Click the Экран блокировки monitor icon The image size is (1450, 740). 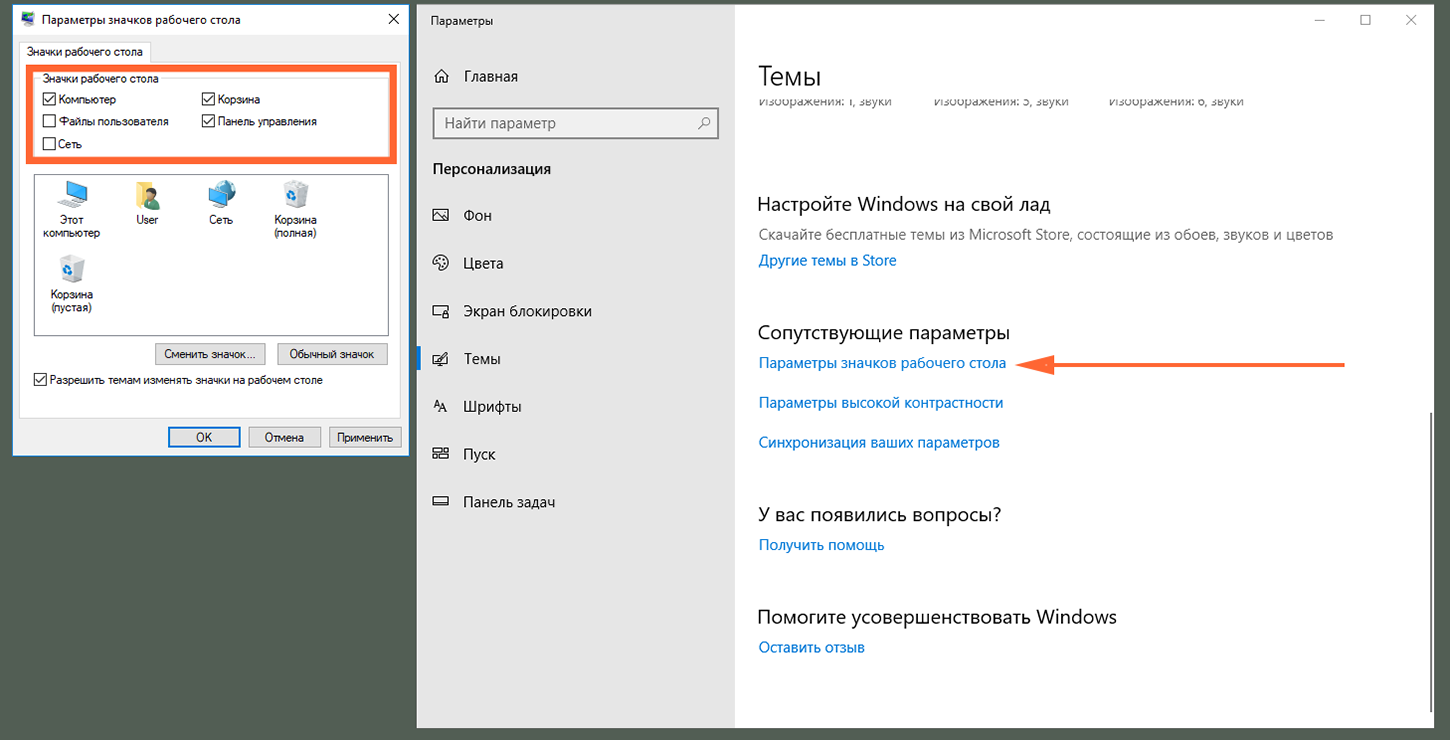point(441,311)
